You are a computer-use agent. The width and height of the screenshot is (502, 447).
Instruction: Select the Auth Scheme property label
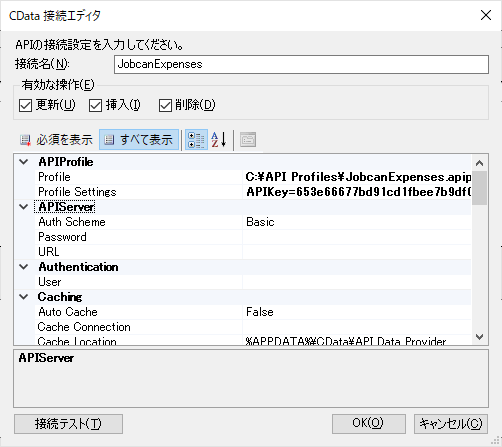(x=72, y=222)
